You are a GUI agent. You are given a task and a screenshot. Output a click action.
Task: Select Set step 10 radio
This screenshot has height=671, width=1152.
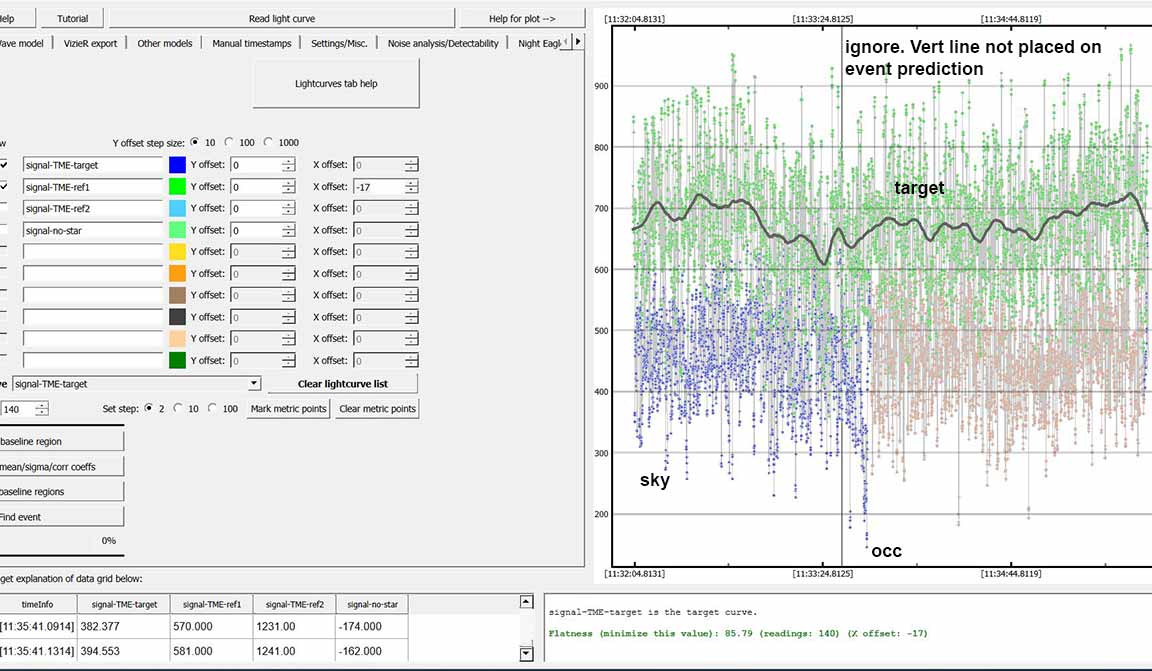[x=179, y=408]
